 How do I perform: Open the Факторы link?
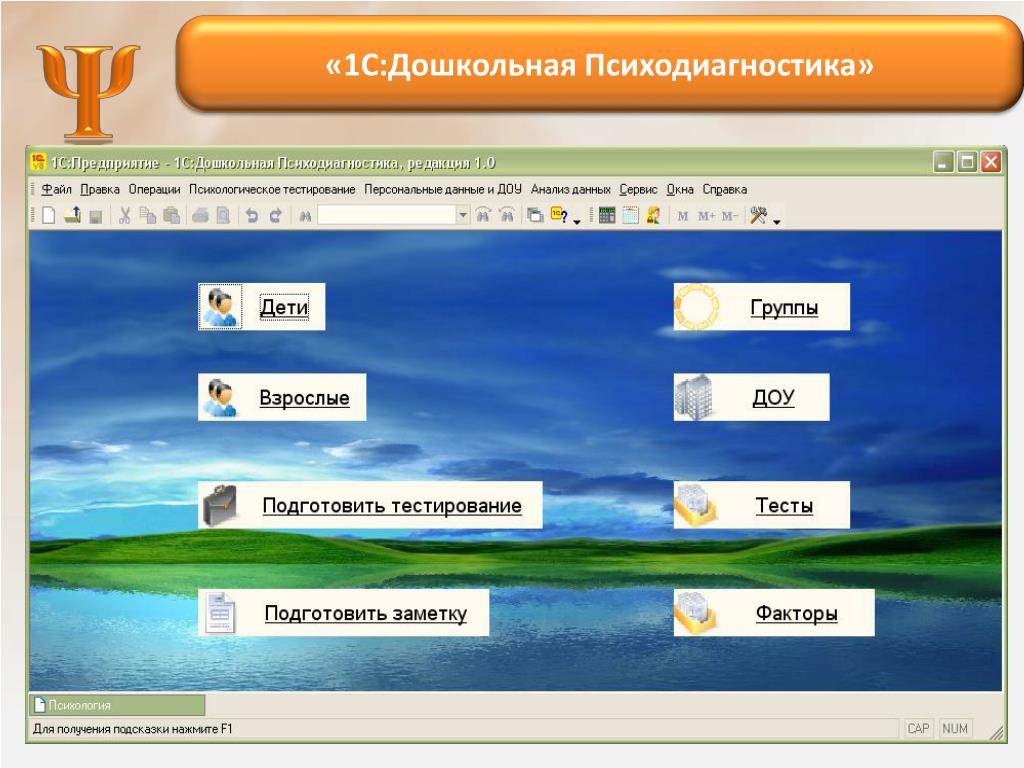[797, 613]
